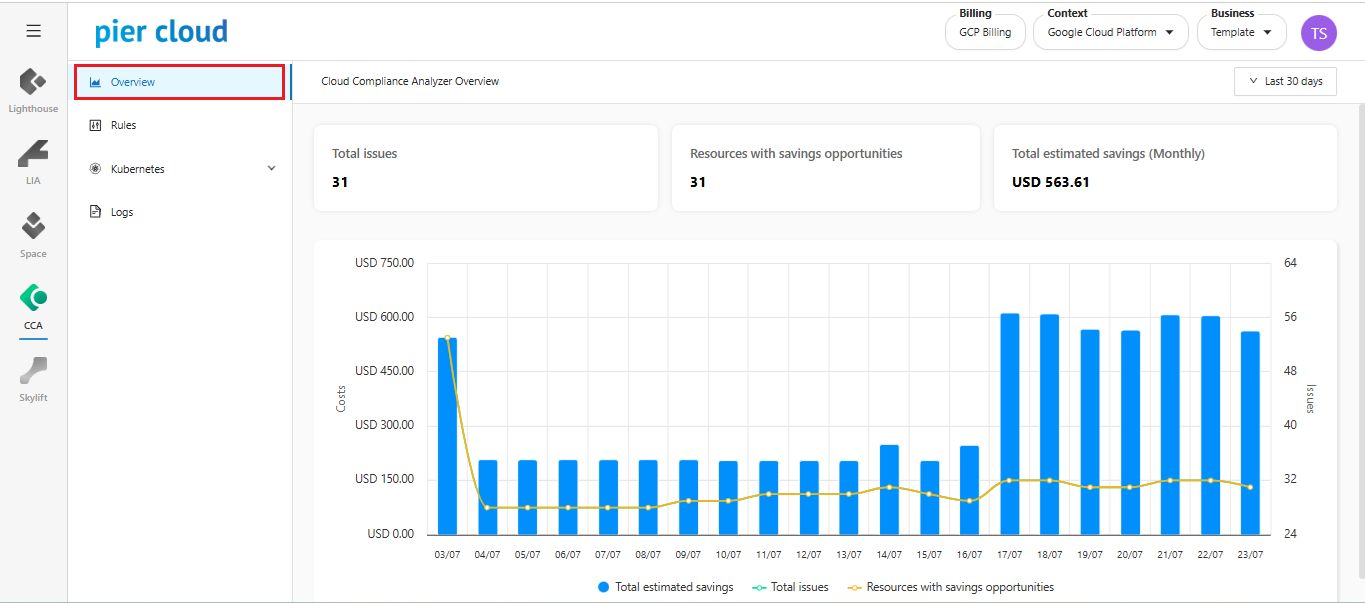Viewport: 1365px width, 603px height.
Task: Open the Lighthouse module icon
Action: click(33, 84)
